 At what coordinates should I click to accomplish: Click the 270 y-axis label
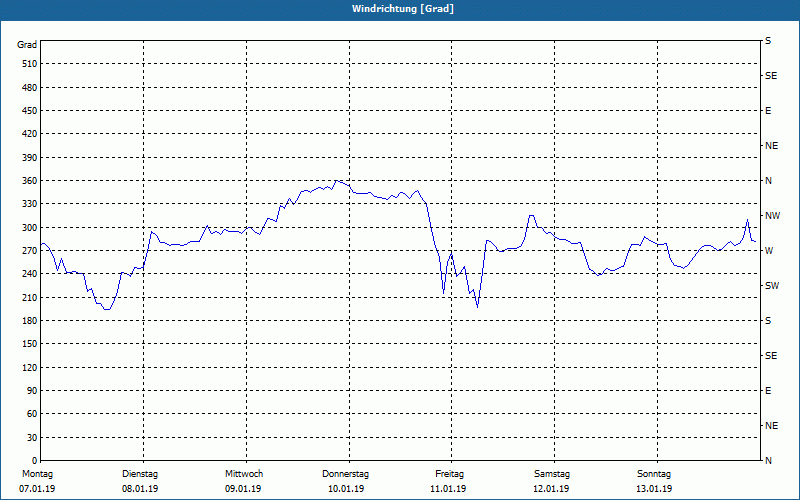(30, 251)
